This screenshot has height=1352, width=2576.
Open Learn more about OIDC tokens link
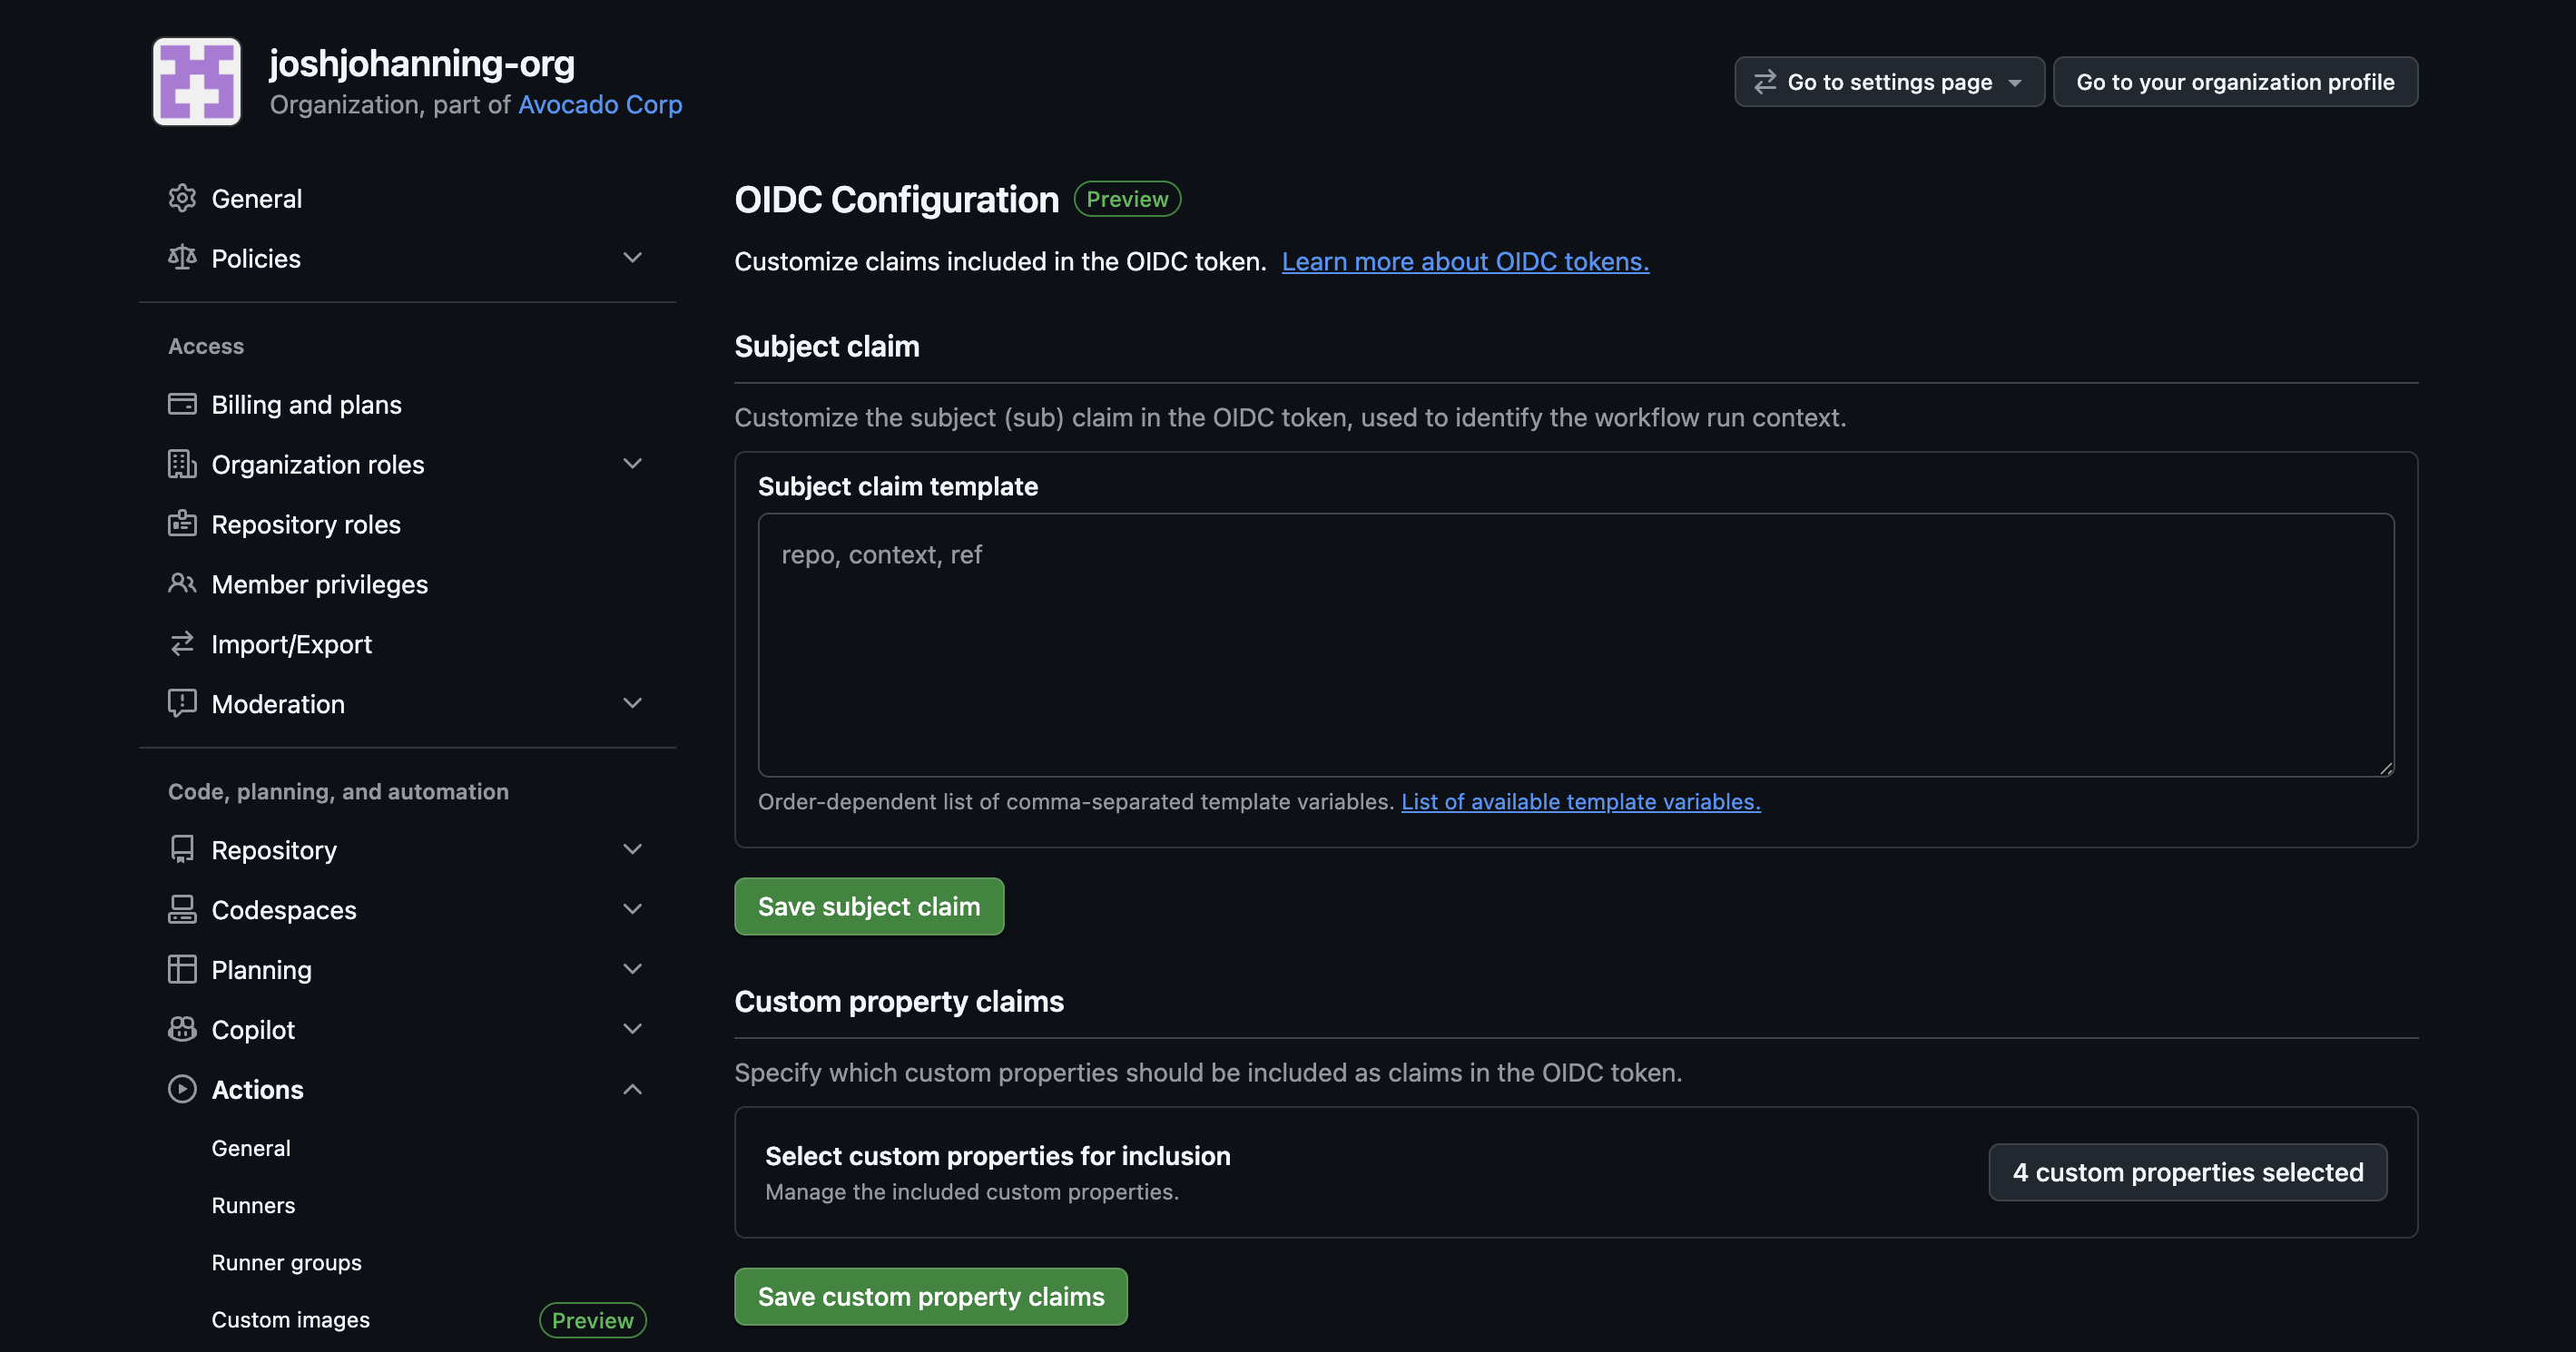click(x=1465, y=261)
